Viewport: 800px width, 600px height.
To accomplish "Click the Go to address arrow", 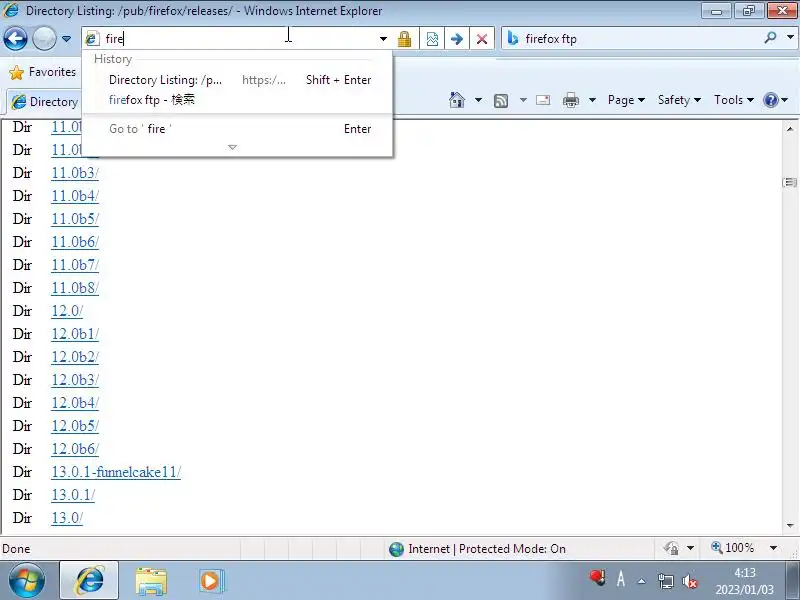I will [457, 39].
